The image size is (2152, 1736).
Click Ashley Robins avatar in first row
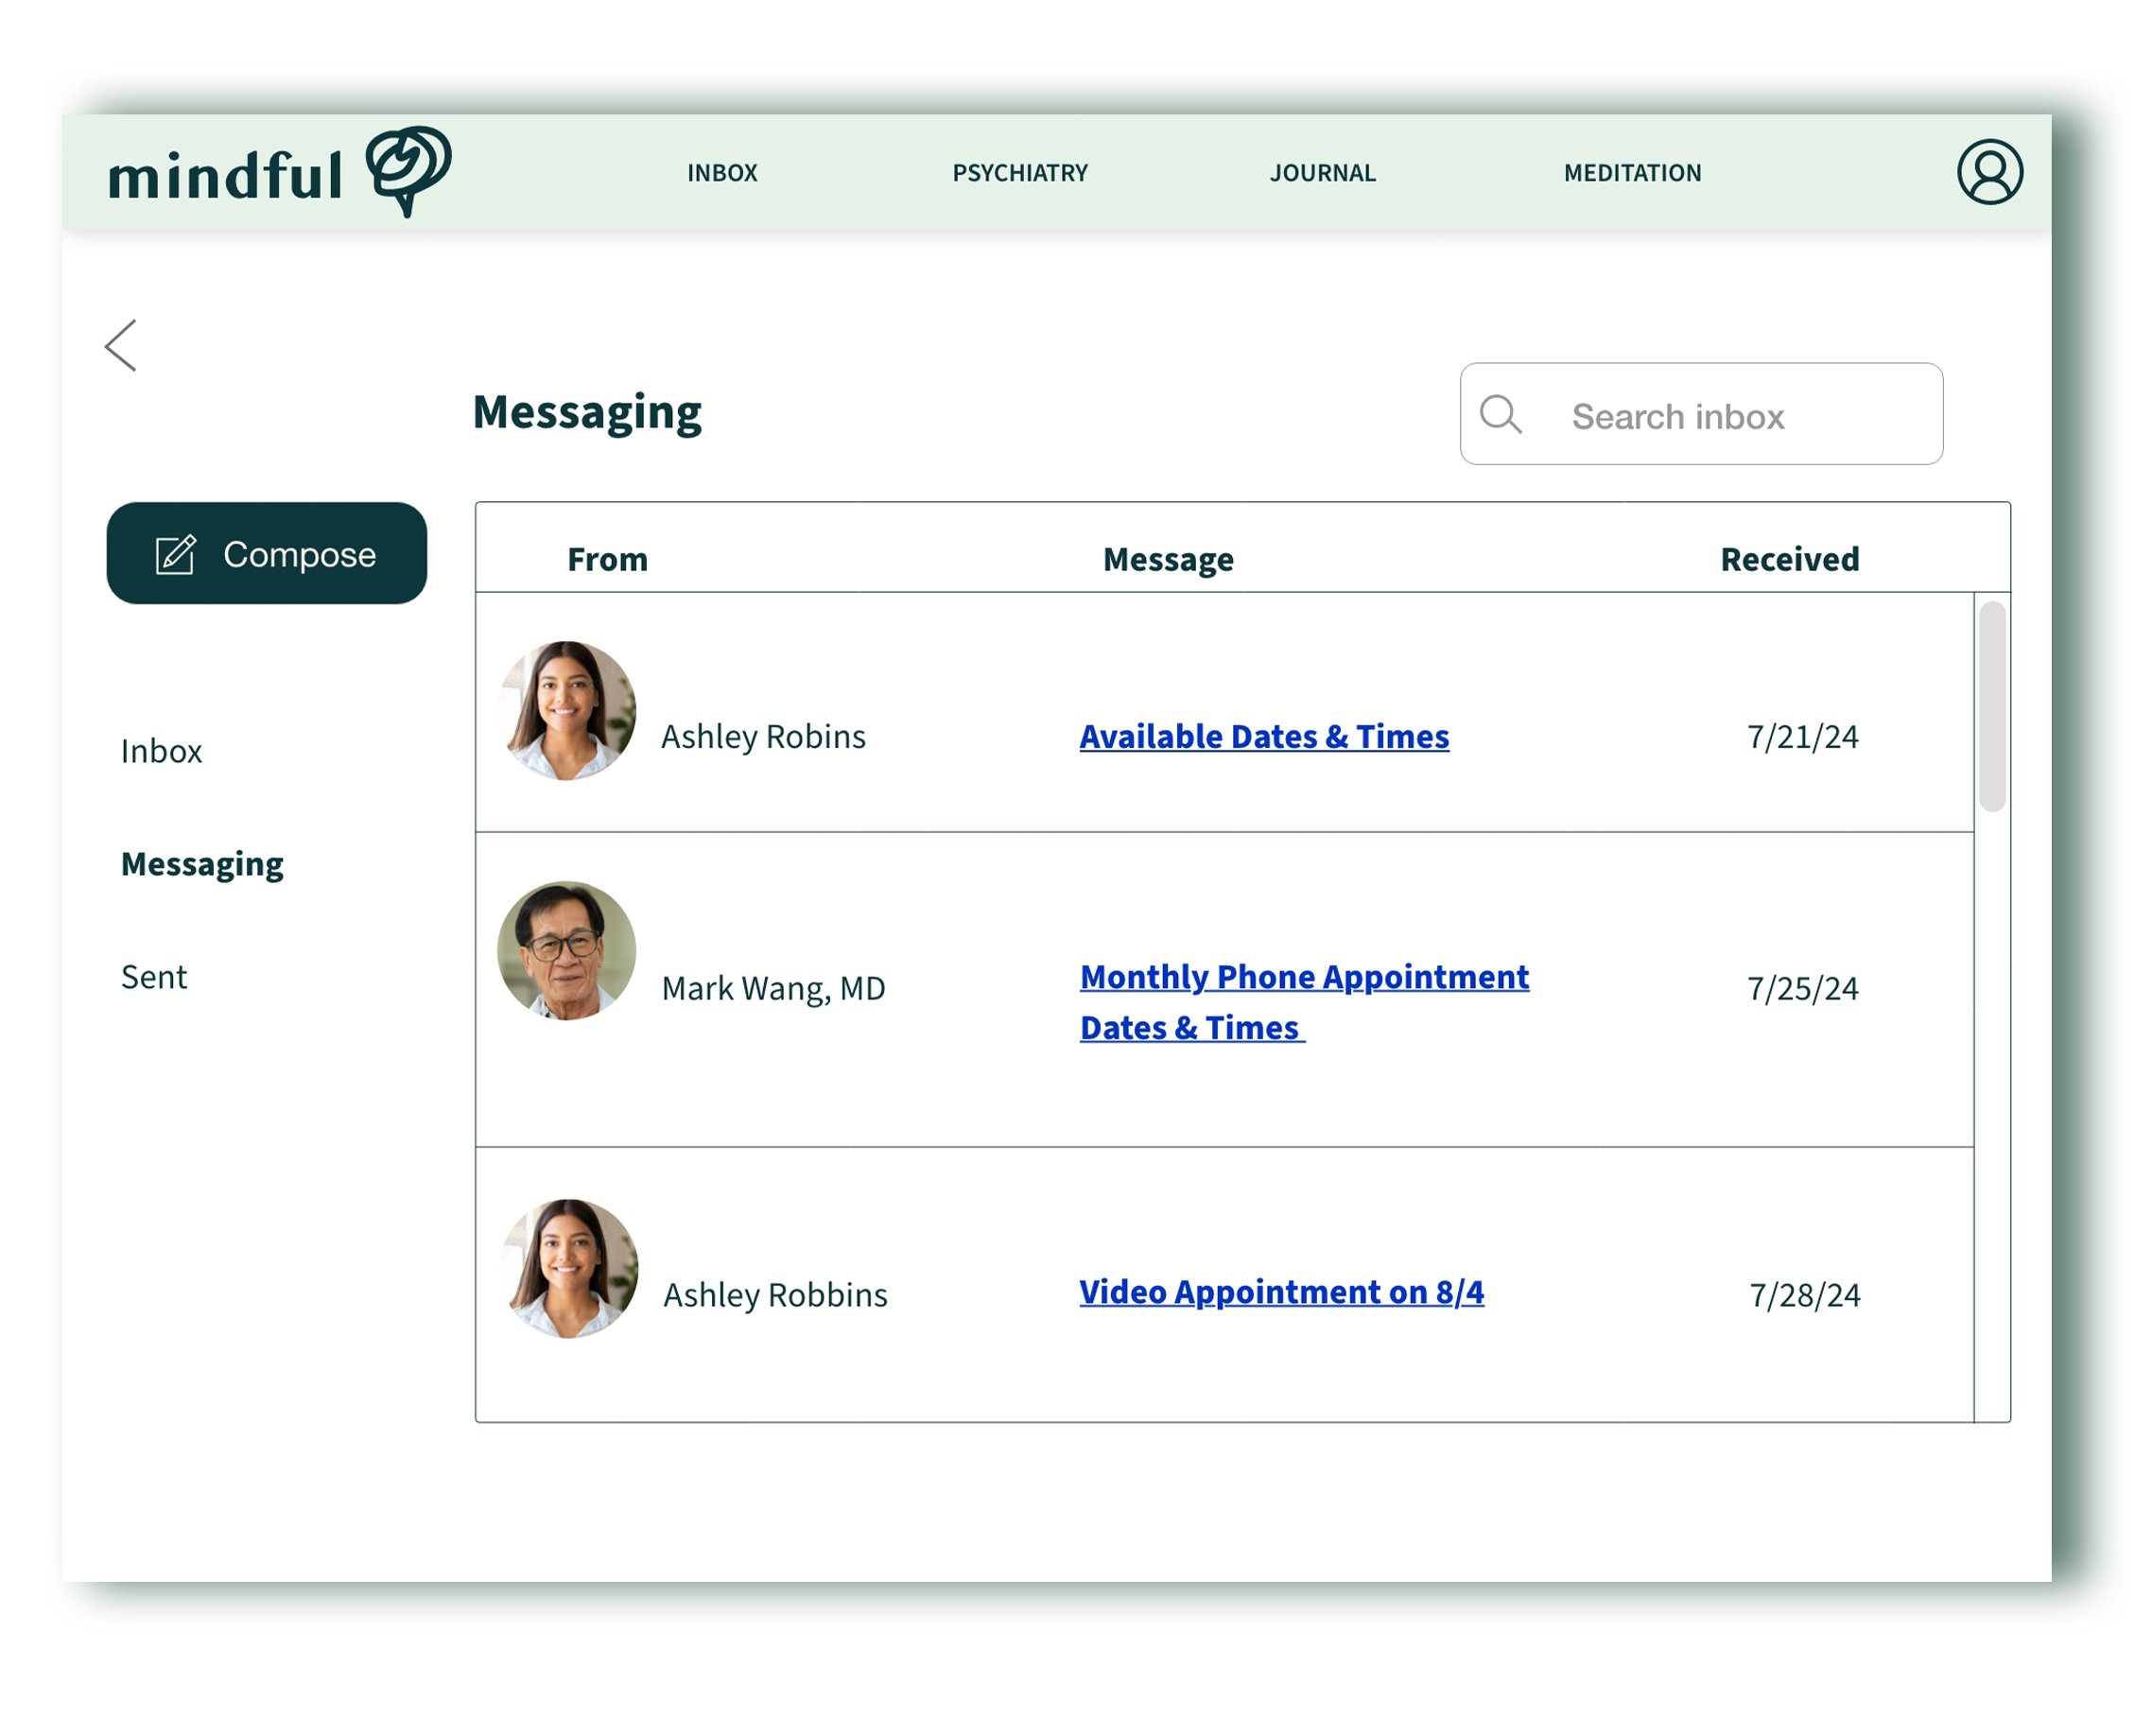[567, 710]
